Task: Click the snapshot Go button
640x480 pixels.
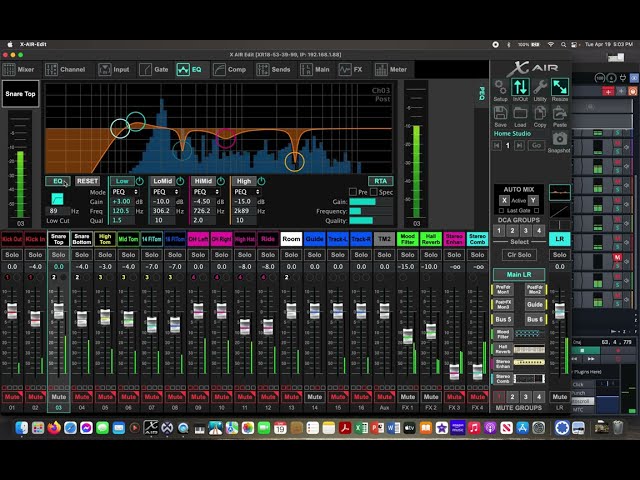Action: click(536, 145)
